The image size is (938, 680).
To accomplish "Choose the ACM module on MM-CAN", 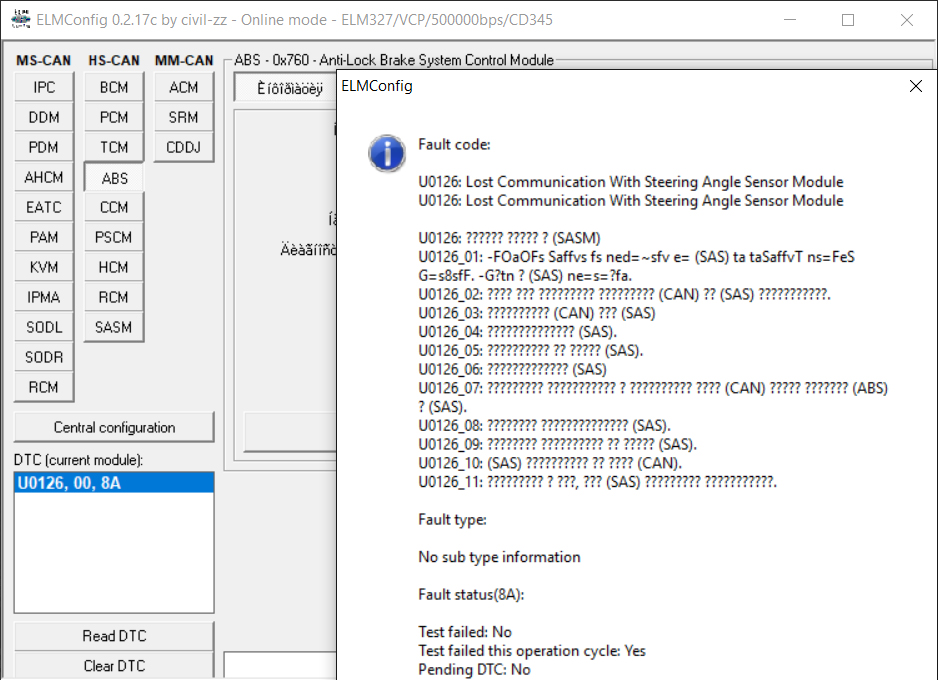I will point(183,88).
